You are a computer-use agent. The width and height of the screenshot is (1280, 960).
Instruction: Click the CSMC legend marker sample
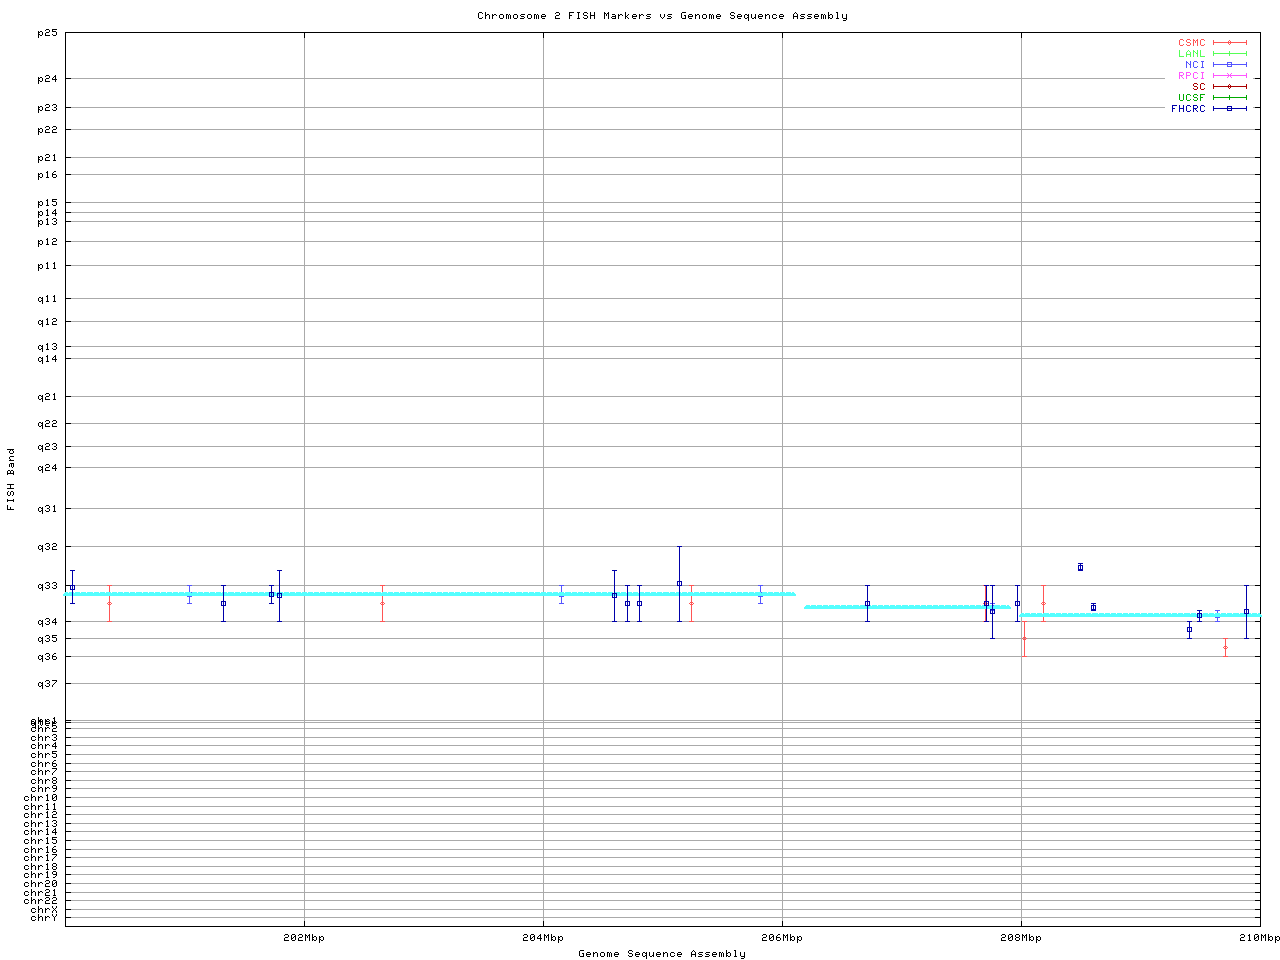pos(1229,43)
